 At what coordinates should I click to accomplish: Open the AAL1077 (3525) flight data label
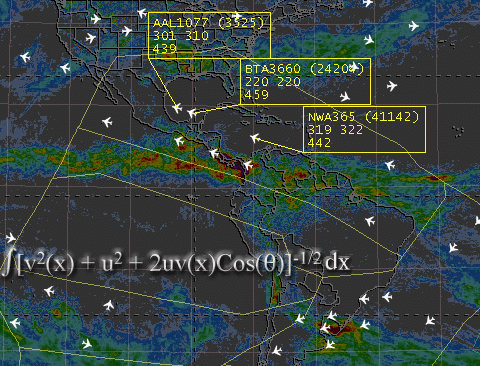click(x=209, y=35)
